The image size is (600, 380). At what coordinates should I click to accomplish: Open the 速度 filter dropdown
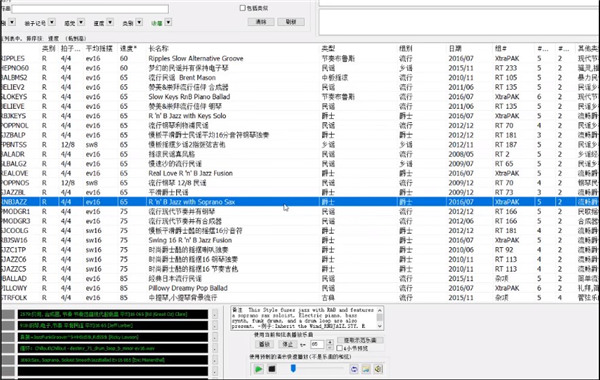click(x=110, y=23)
